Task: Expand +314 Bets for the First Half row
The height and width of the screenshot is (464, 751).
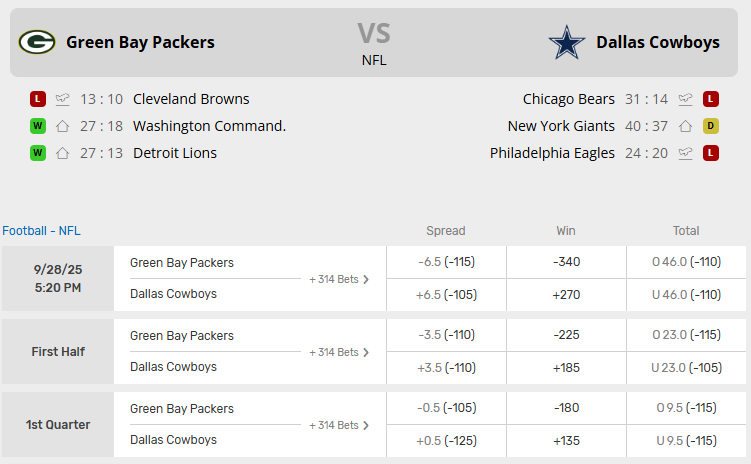Action: (339, 352)
